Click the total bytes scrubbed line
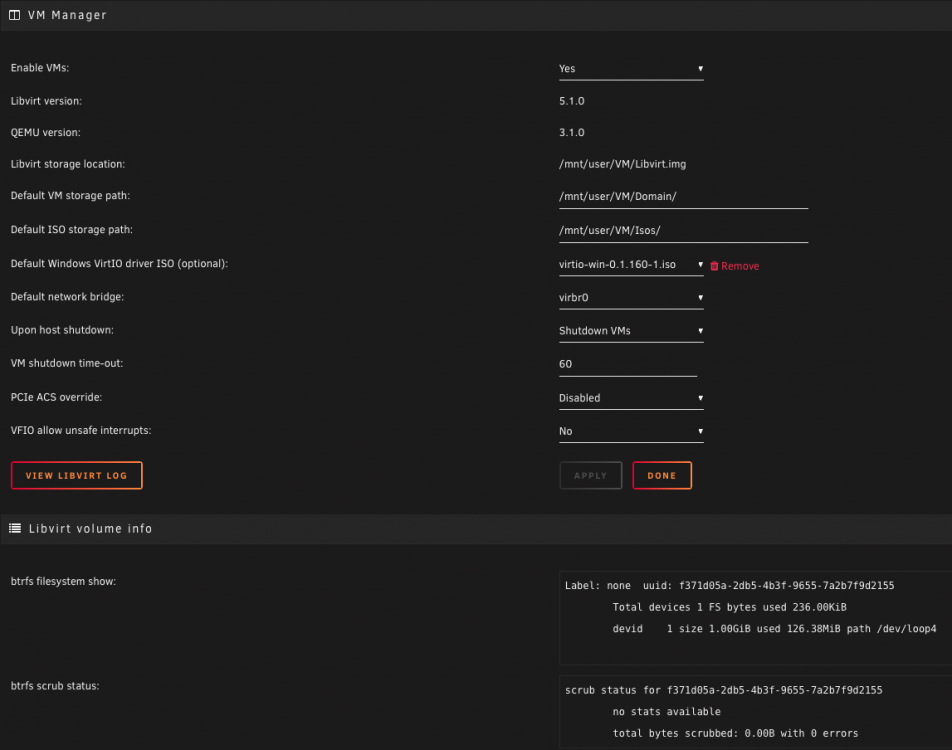 pos(735,733)
